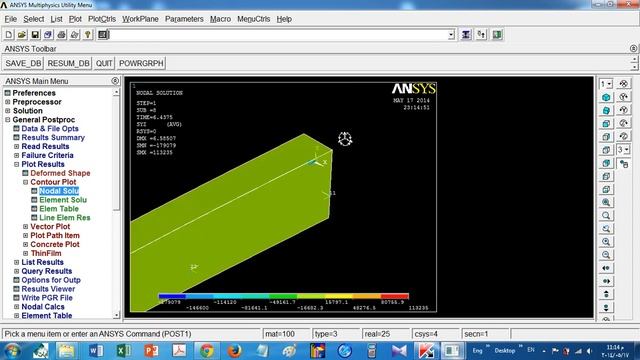Image resolution: width=640 pixels, height=360 pixels.
Task: Click the blue band in the contour legend
Action: click(172, 296)
